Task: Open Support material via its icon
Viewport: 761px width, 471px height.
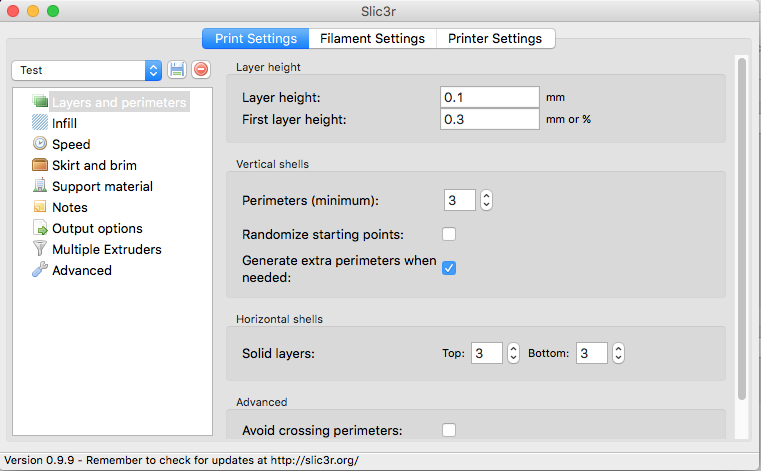Action: click(x=40, y=186)
